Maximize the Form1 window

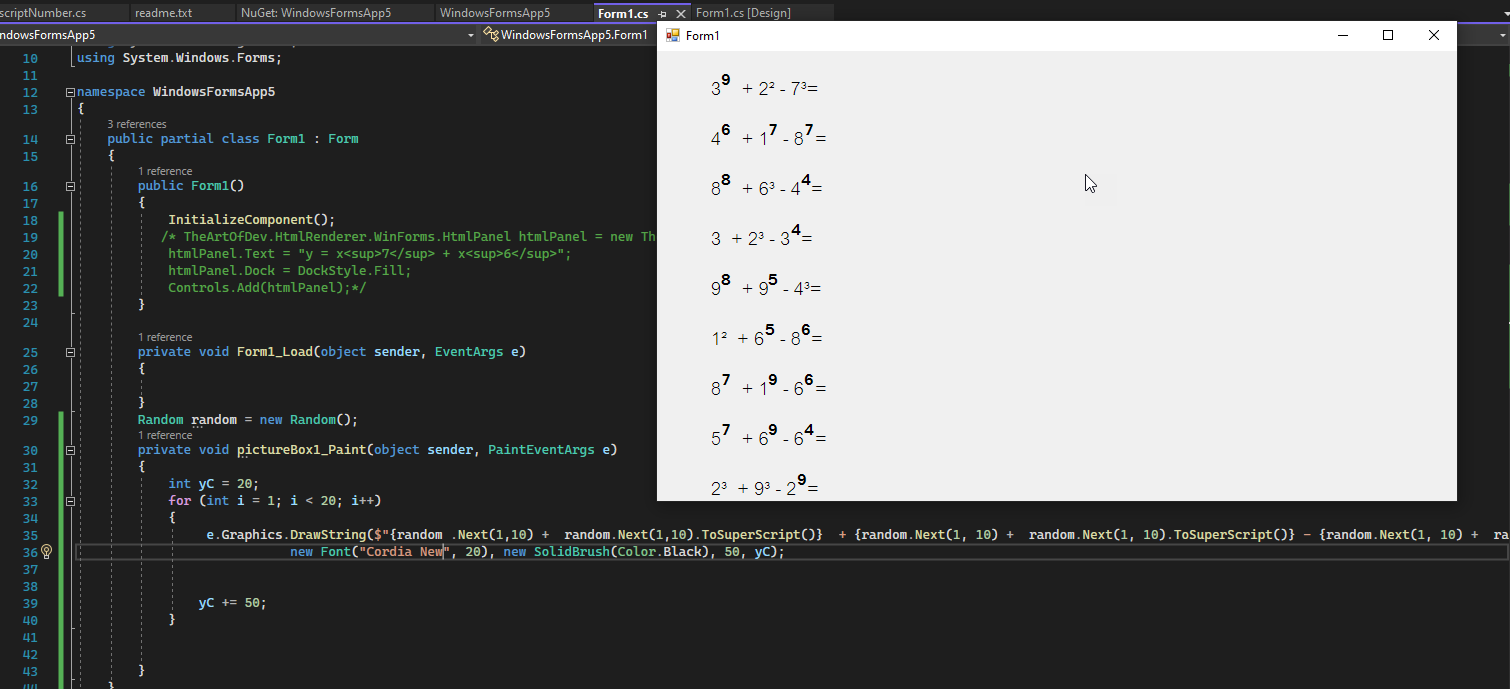(x=1387, y=35)
